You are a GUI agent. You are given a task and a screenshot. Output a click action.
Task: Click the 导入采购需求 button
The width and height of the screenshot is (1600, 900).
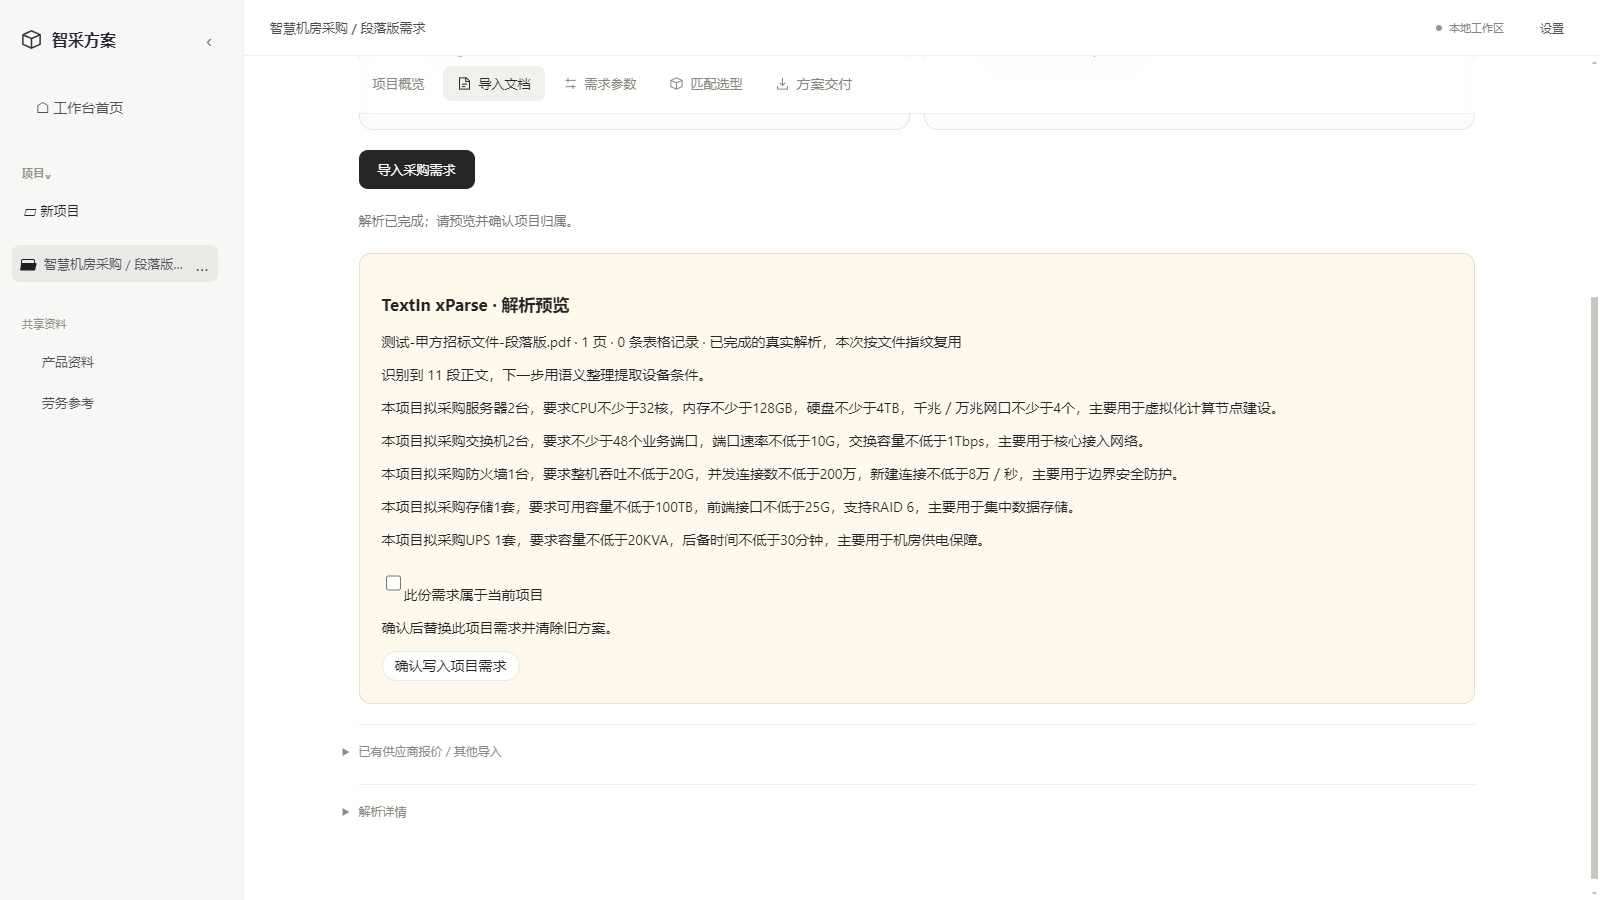[417, 170]
